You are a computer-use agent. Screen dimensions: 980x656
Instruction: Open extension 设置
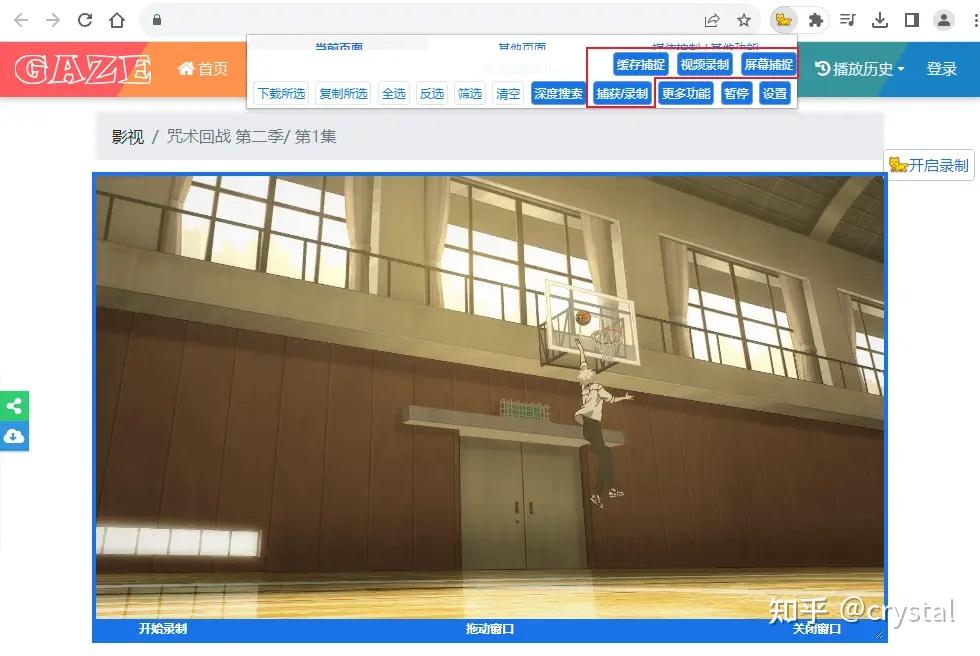tap(774, 94)
